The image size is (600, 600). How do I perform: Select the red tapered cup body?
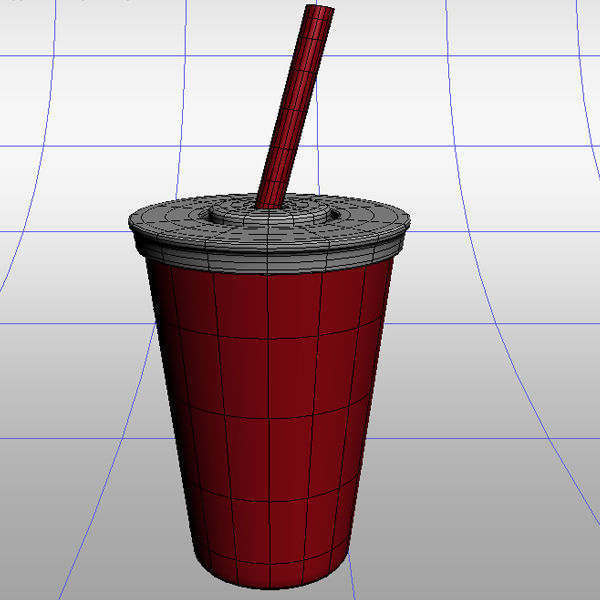[x=270, y=425]
